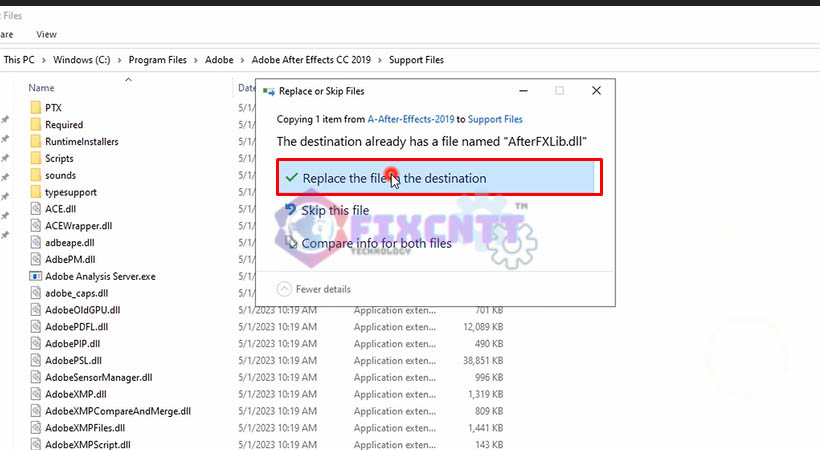Click the ACE.dll file icon
This screenshot has width=820, height=450.
[36, 209]
